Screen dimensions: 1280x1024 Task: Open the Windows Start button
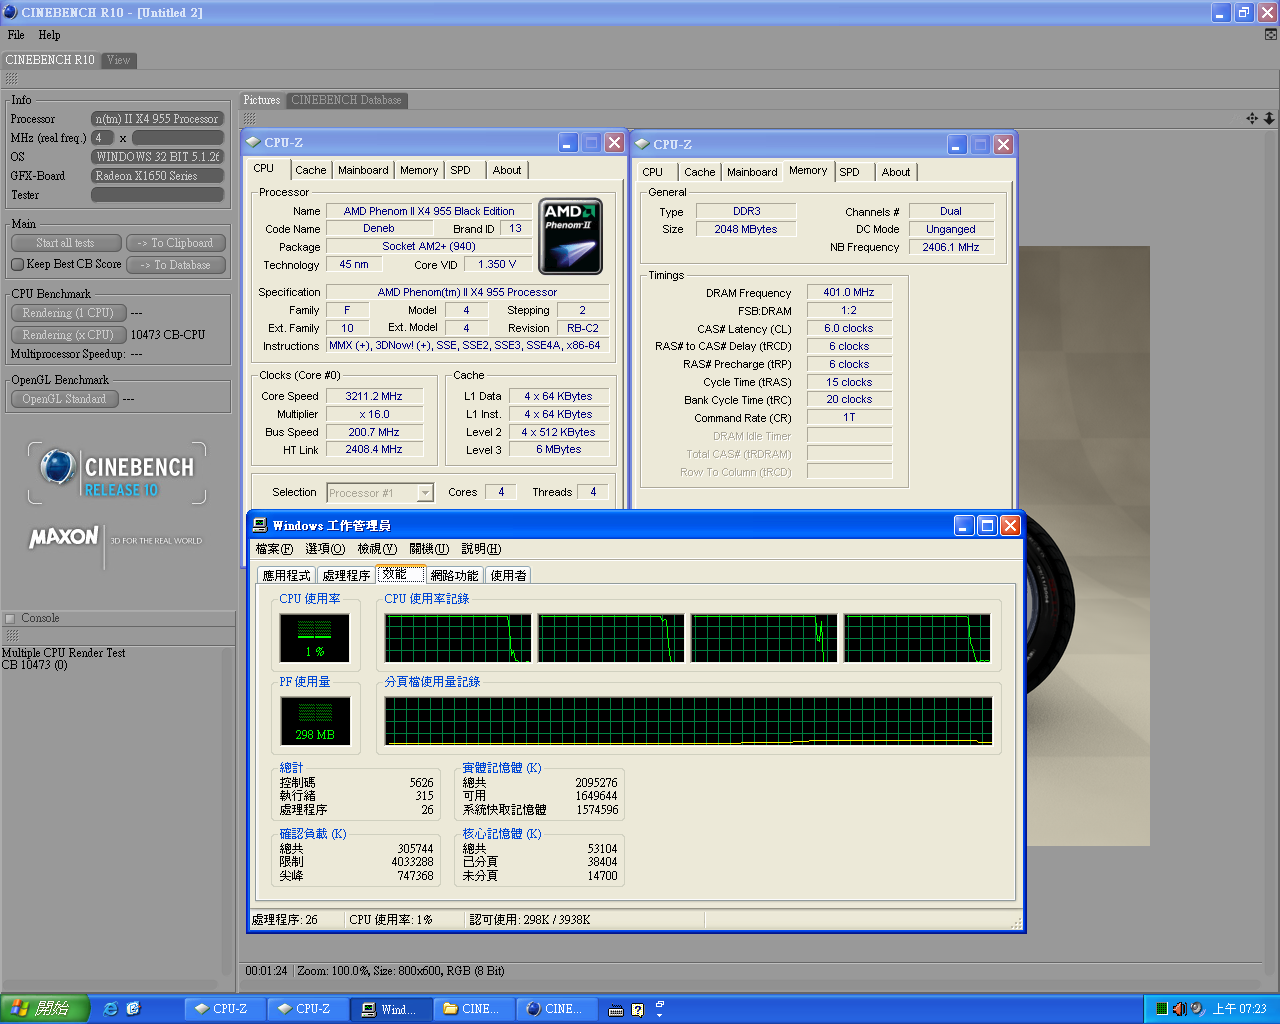coord(45,1009)
